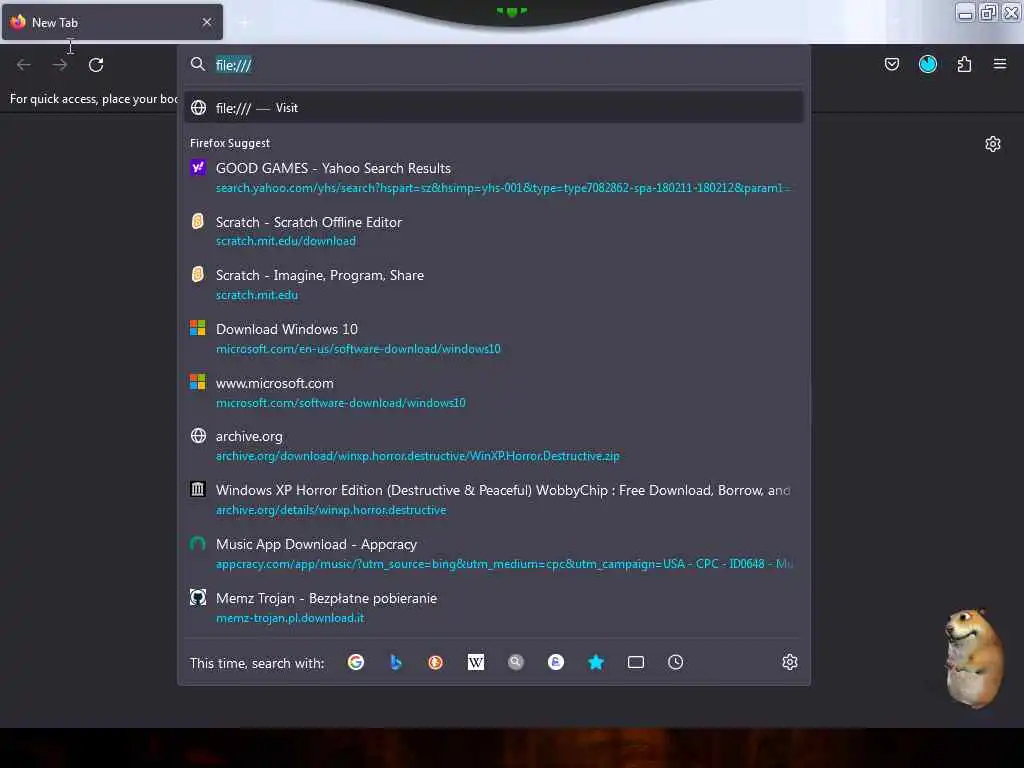Search in Bookmarks with star icon
Image resolution: width=1024 pixels, height=768 pixels.
596,662
